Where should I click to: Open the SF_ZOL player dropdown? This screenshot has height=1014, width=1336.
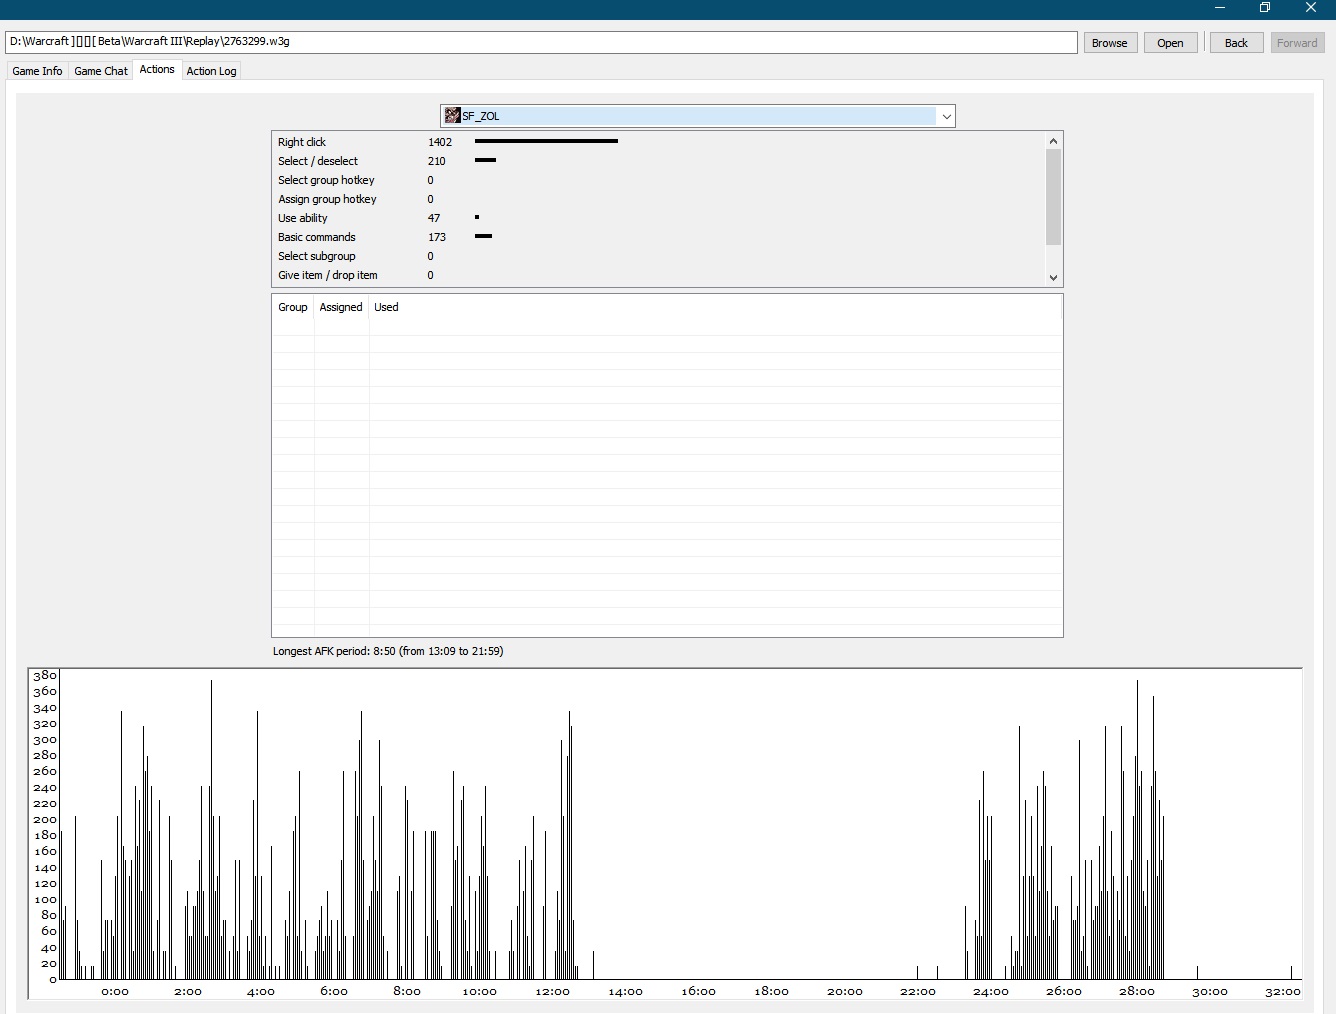(946, 116)
